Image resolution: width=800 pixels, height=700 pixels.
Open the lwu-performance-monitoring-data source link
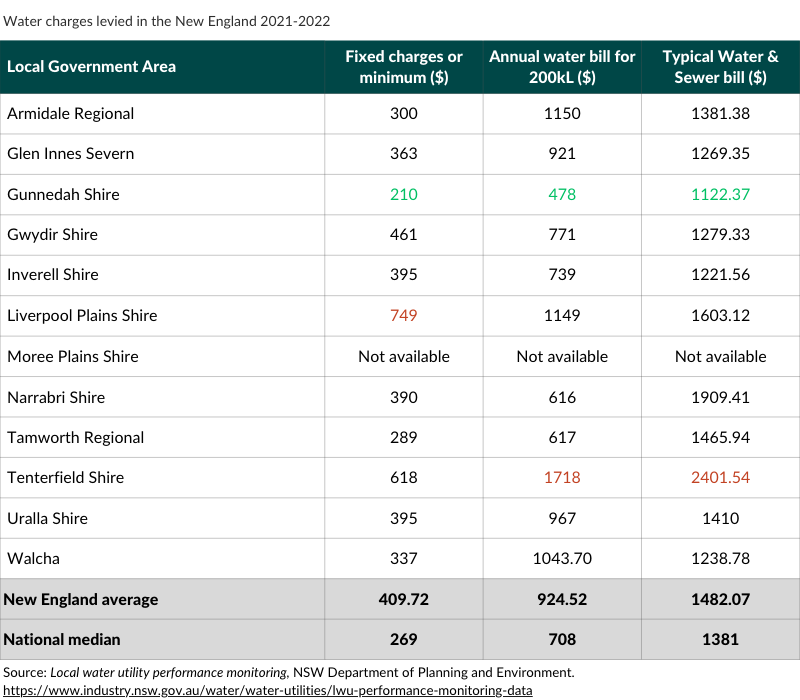[267, 690]
